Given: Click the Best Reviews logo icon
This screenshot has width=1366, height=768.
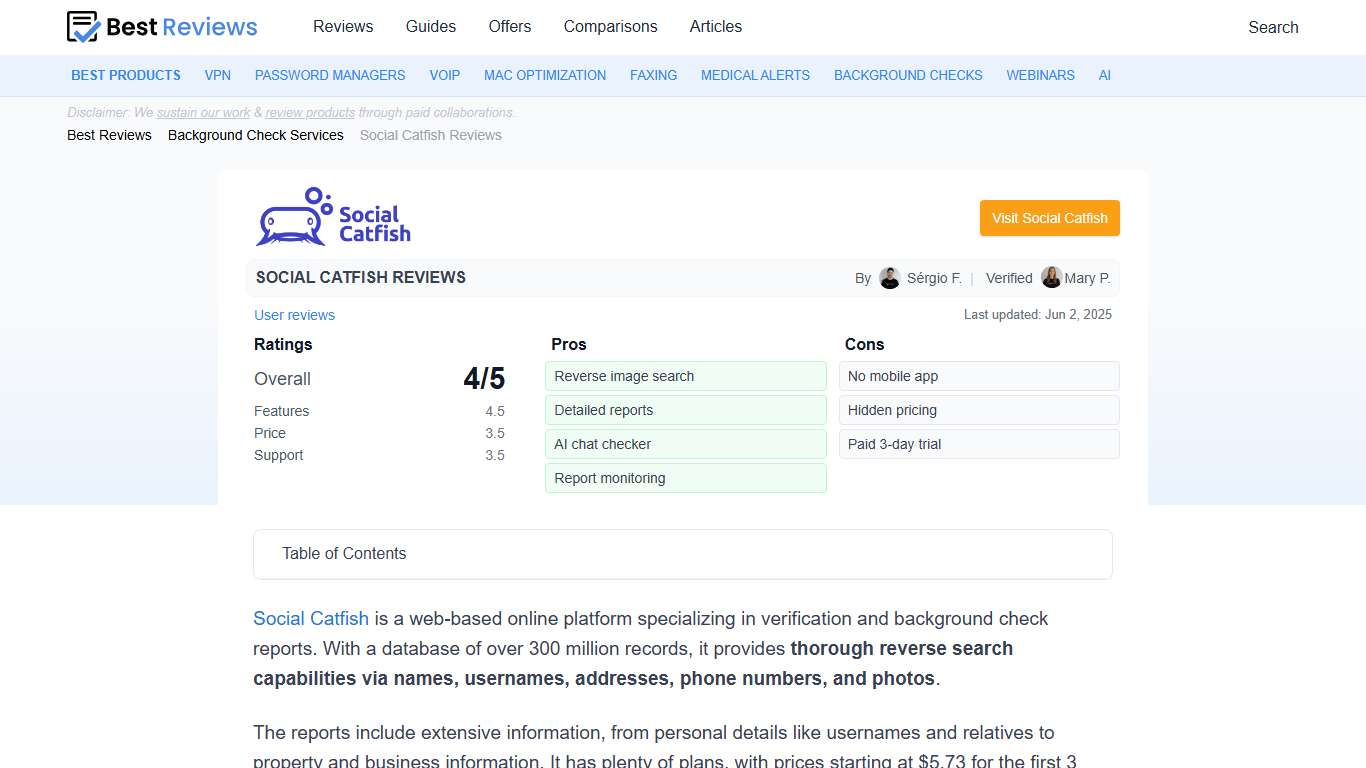Looking at the screenshot, I should coord(81,26).
